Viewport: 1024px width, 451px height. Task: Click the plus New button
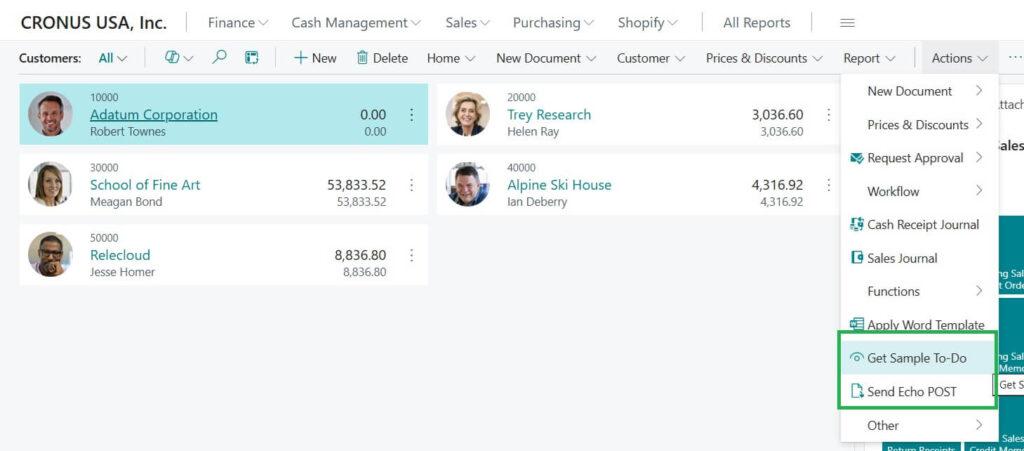point(315,58)
